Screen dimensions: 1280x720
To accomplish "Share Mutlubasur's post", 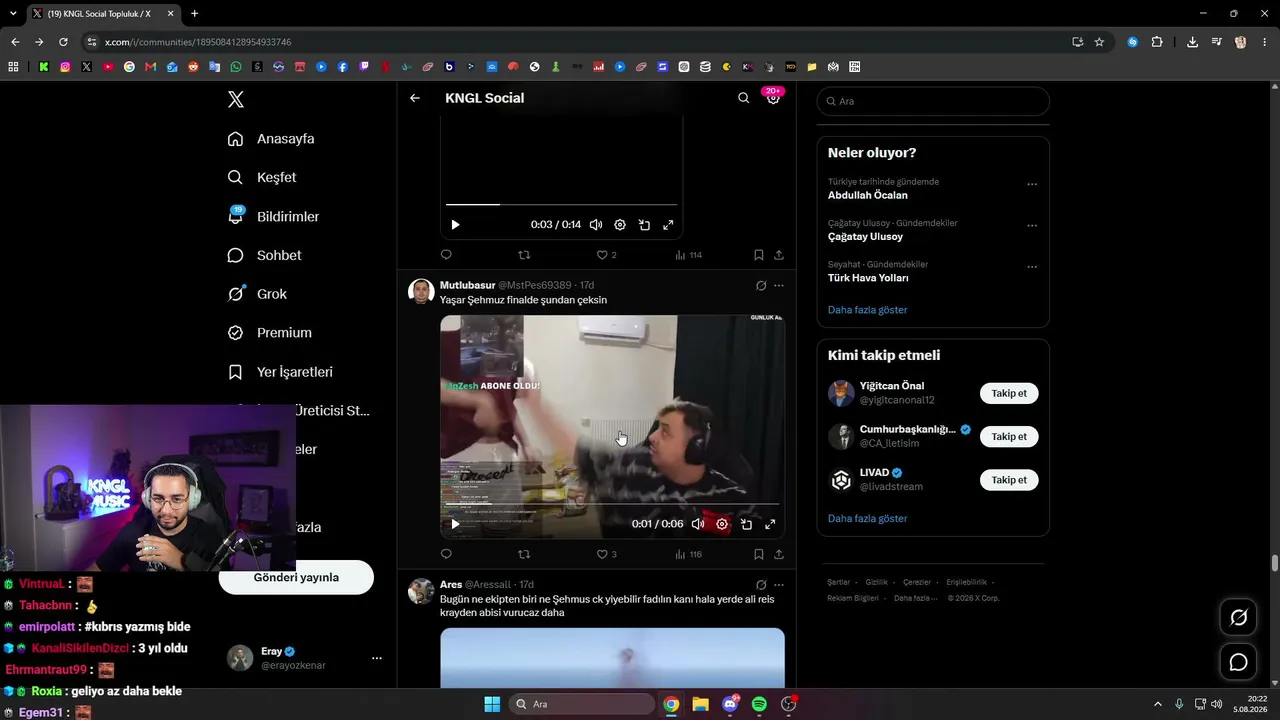I will pyautogui.click(x=779, y=554).
